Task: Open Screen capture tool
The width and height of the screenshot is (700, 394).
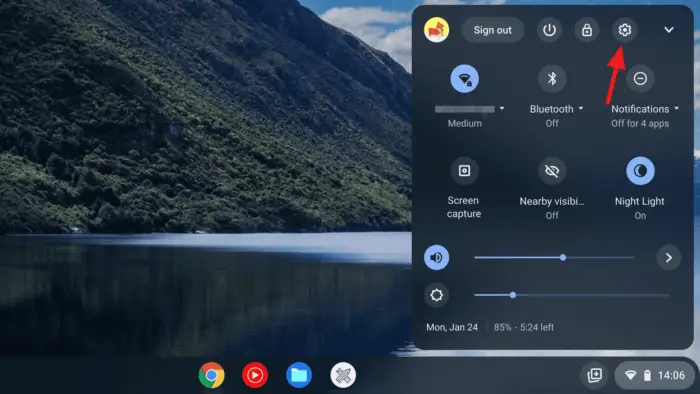Action: tap(464, 170)
